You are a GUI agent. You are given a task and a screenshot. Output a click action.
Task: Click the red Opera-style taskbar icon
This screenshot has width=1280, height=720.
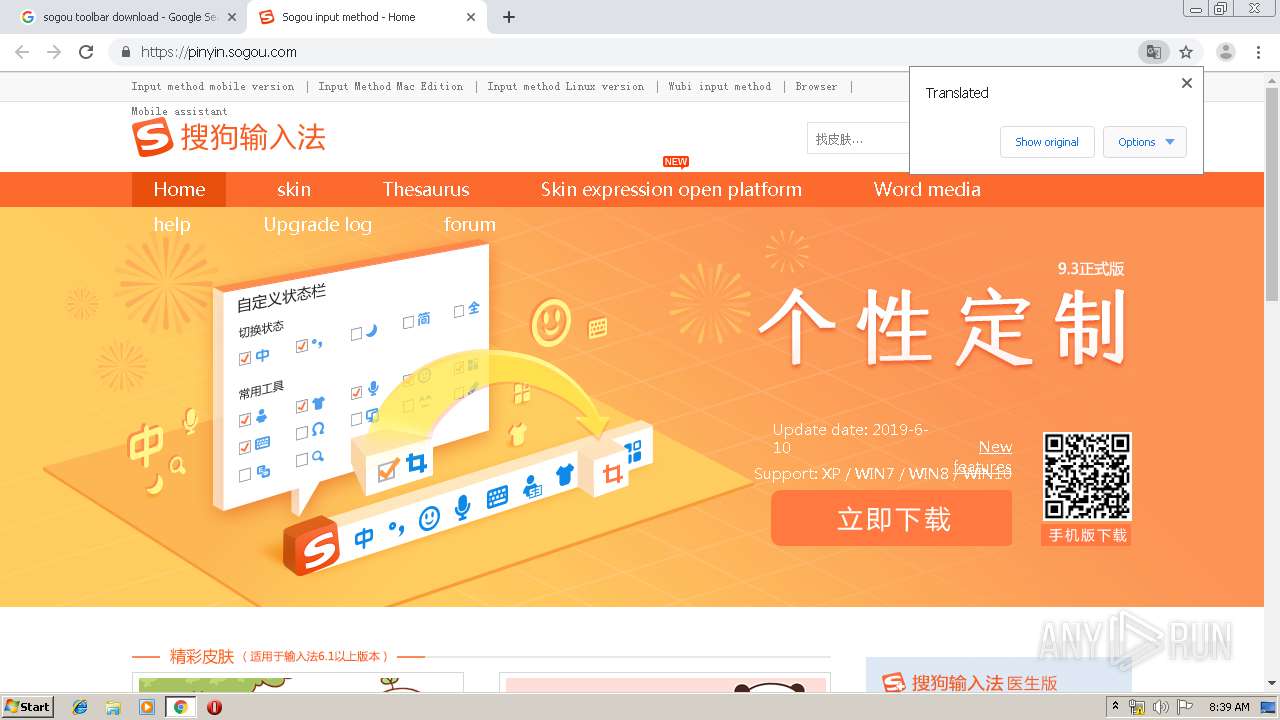coord(214,707)
